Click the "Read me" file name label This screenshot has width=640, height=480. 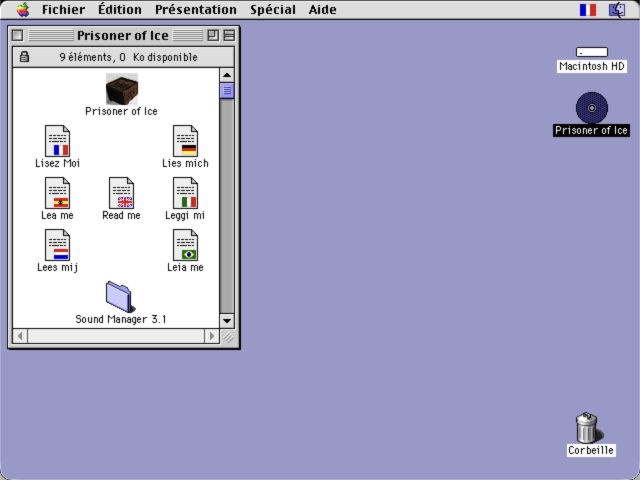pyautogui.click(x=121, y=216)
